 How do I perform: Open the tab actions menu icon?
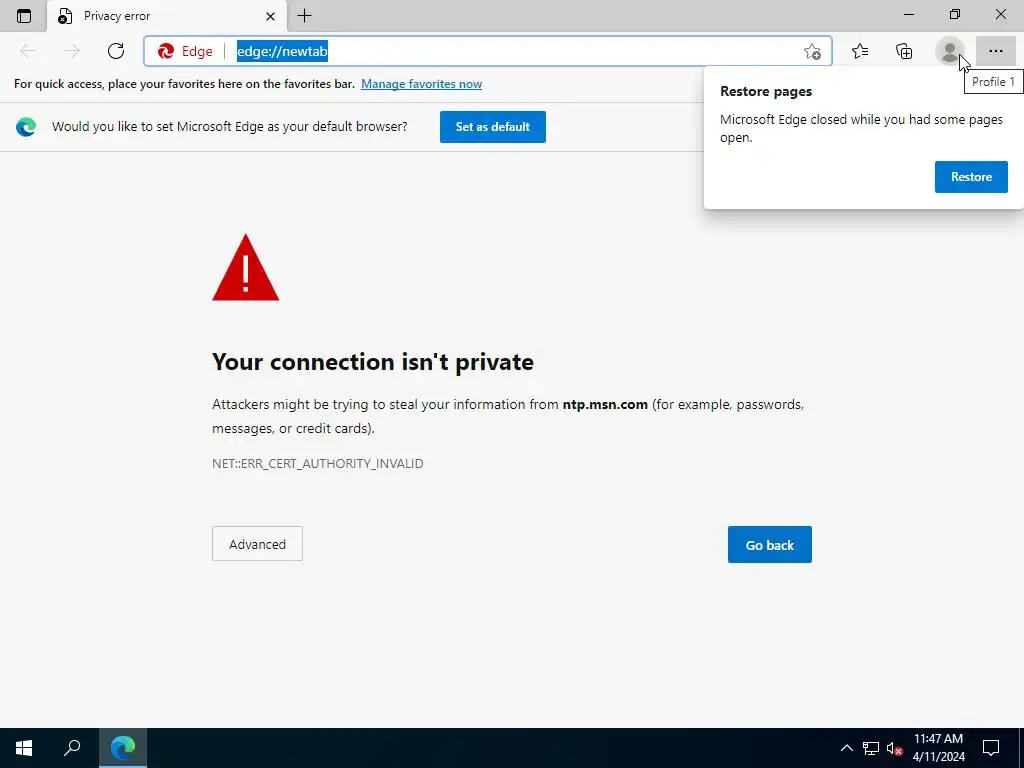click(24, 16)
